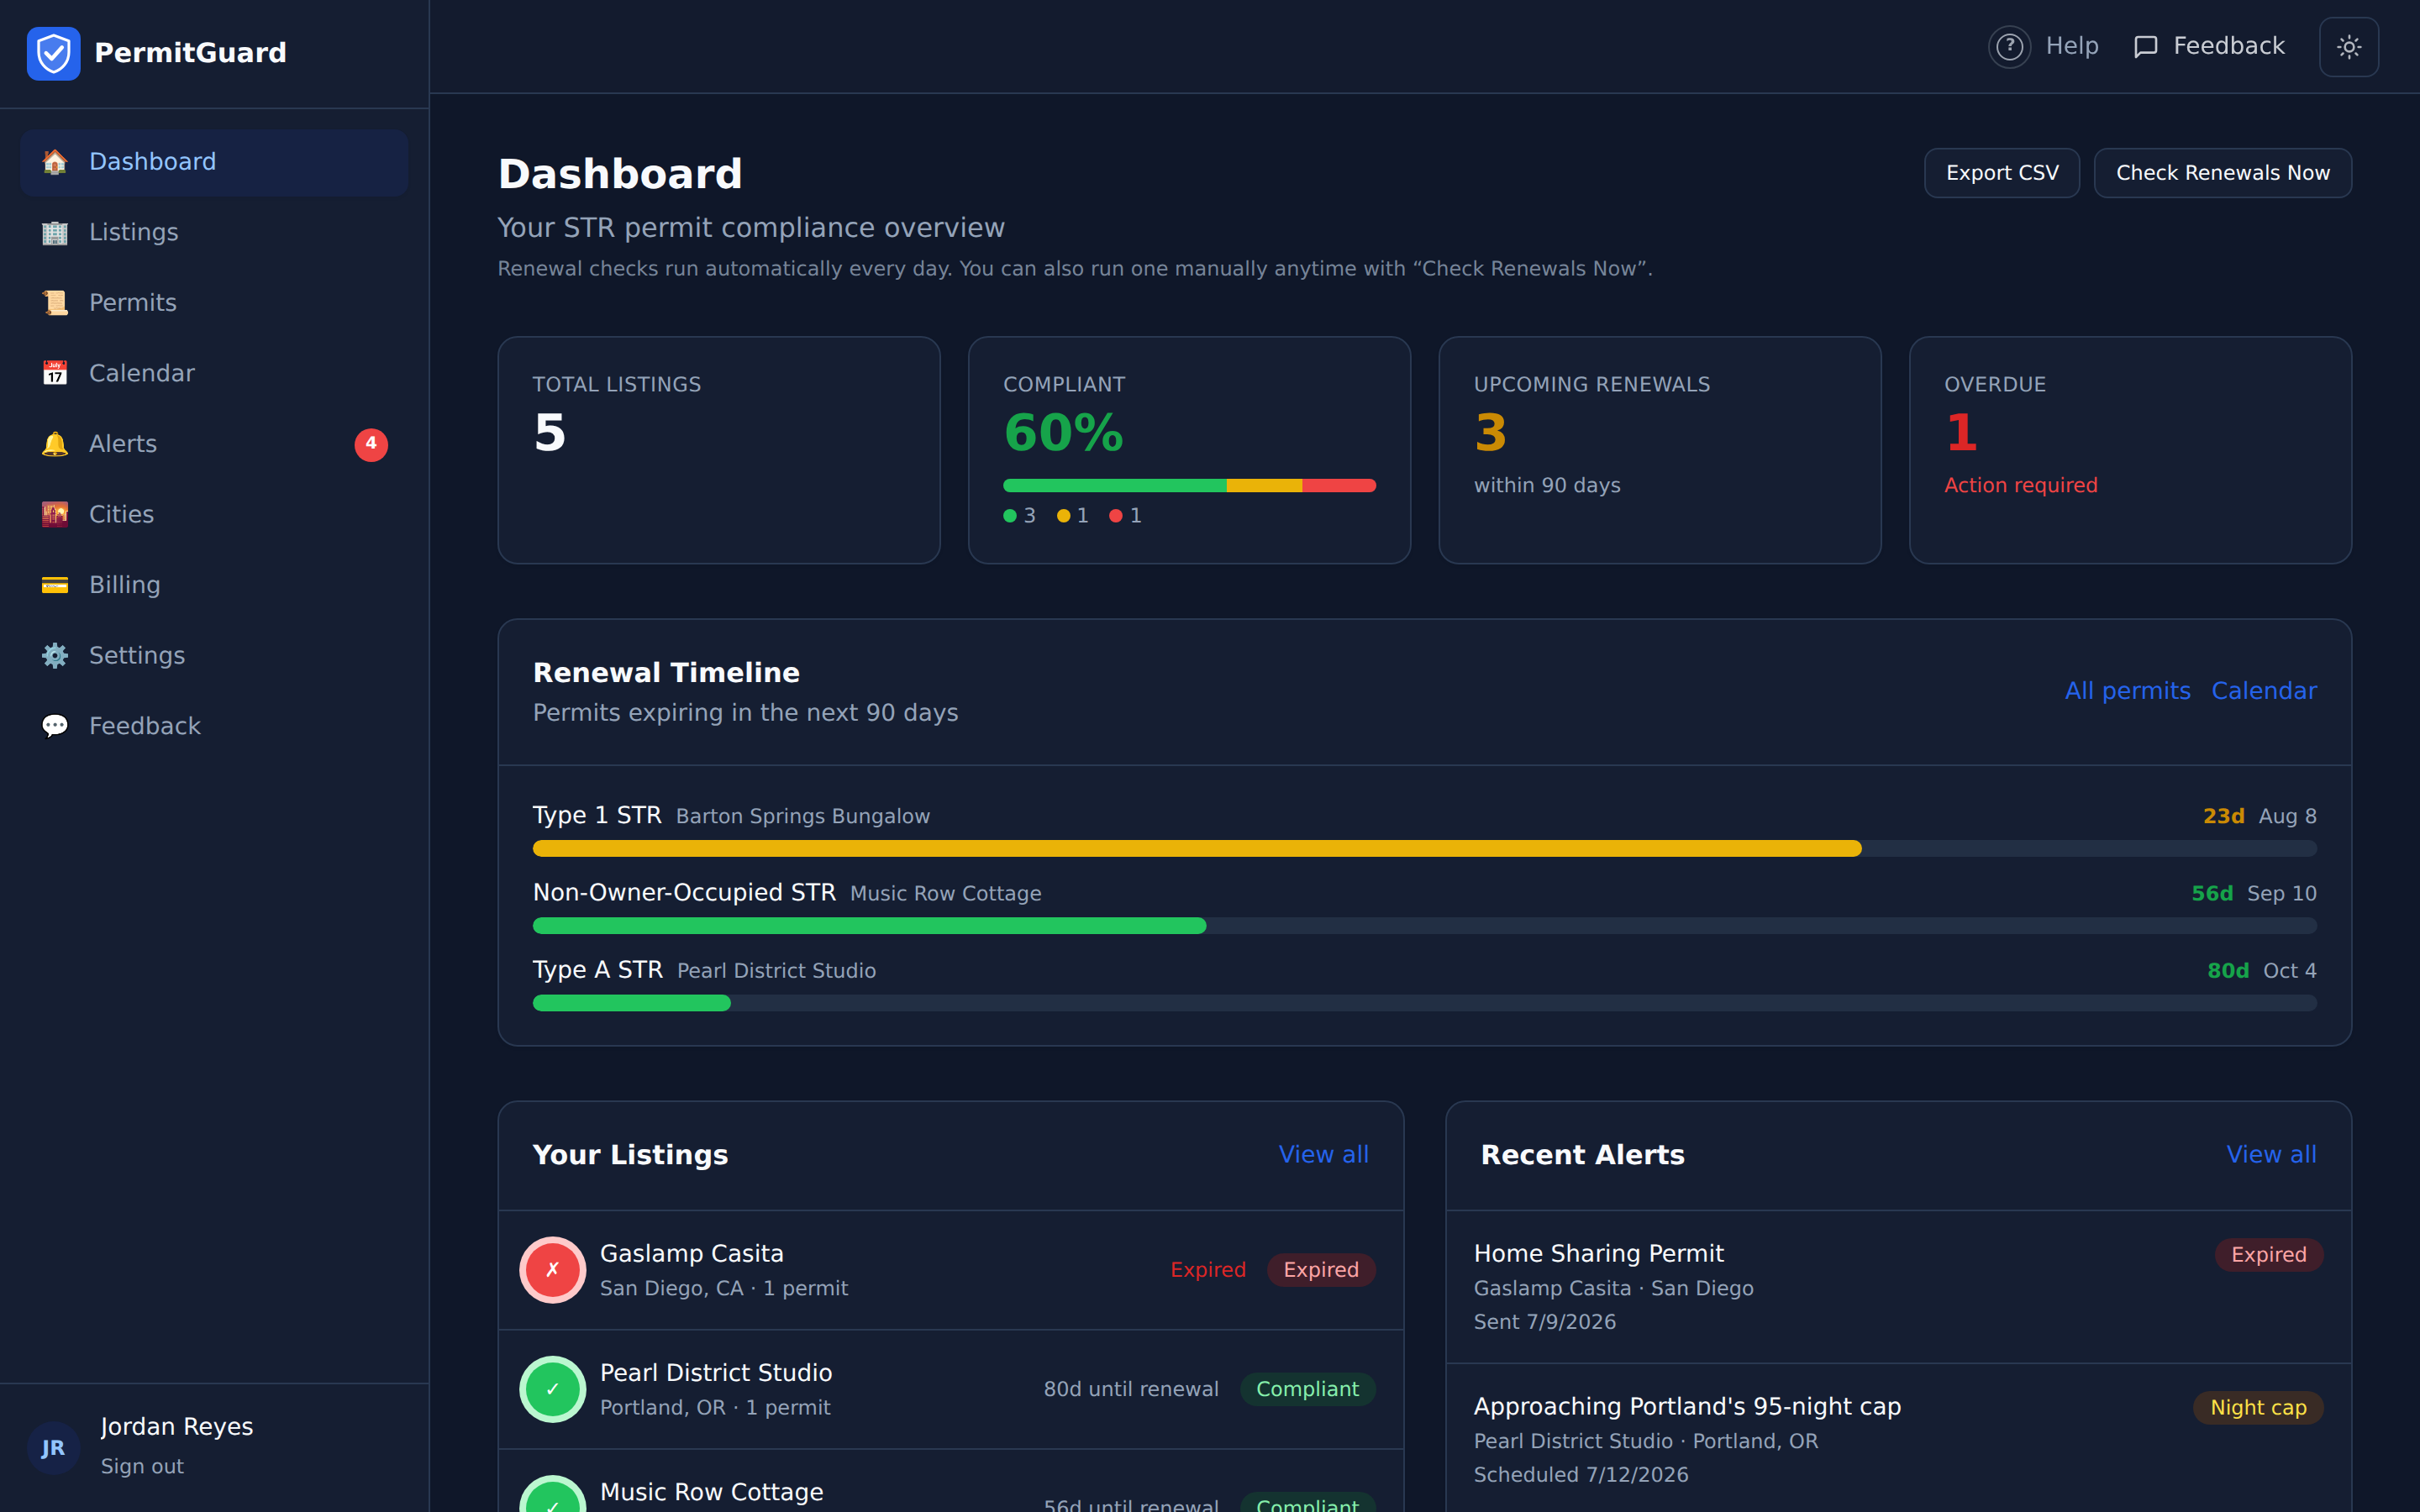The image size is (2420, 1512).
Task: Open the Billing page
Action: [x=214, y=585]
